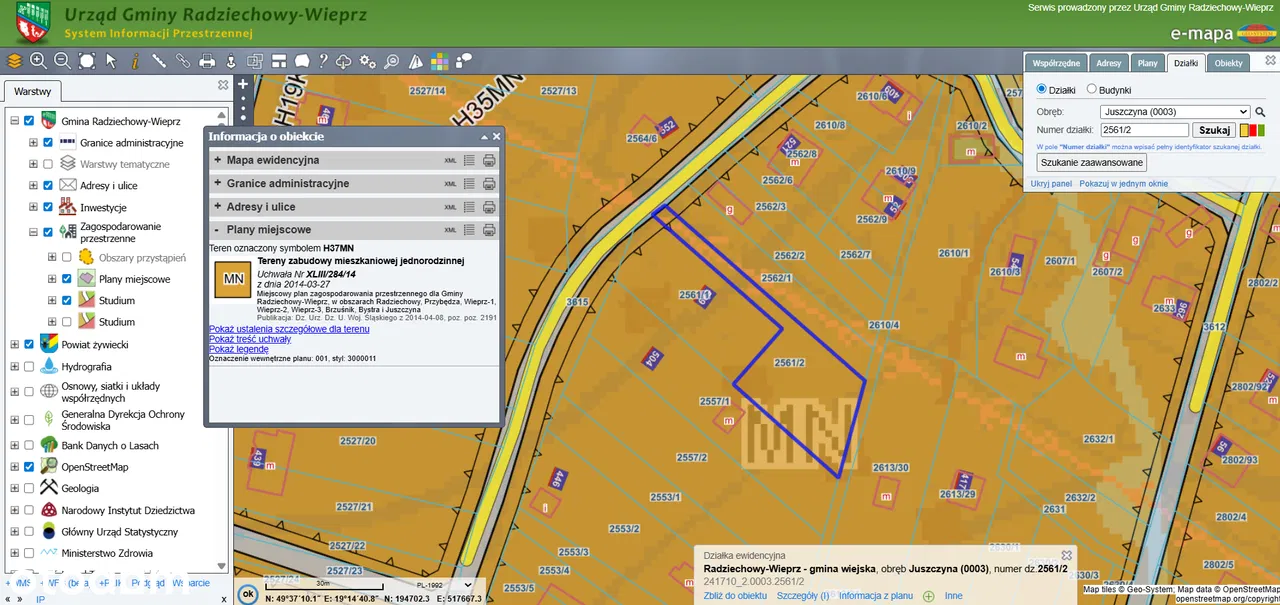Click the zoom in magnifier tool
The image size is (1280, 605).
38,61
